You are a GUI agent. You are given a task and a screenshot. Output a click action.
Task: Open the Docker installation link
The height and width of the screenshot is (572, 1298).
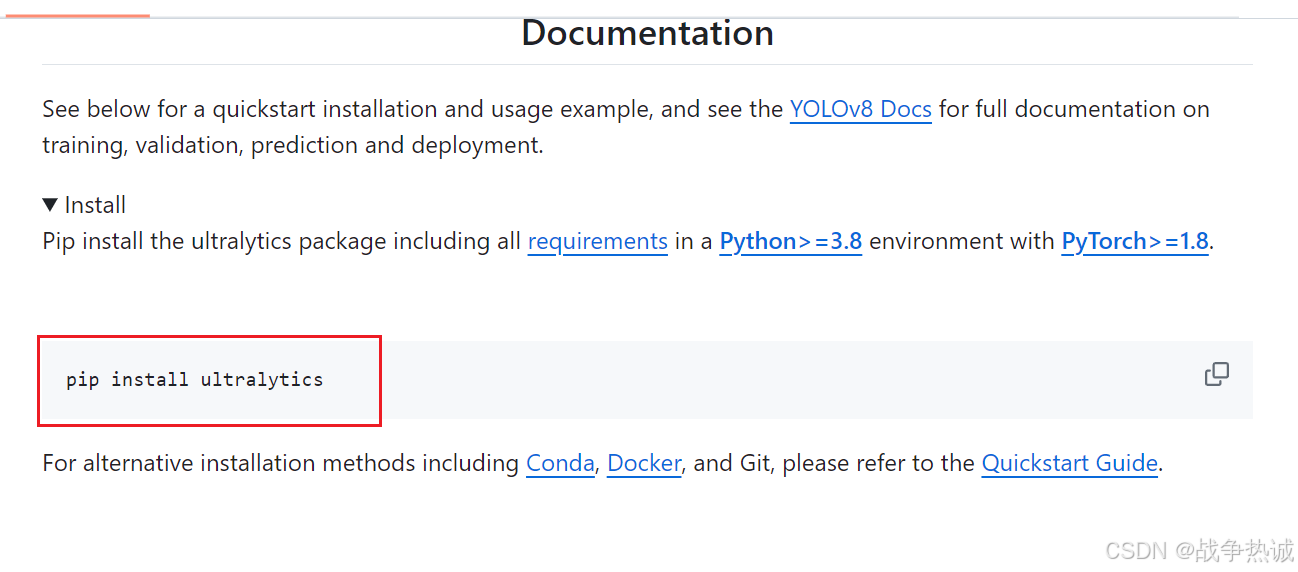click(x=644, y=463)
